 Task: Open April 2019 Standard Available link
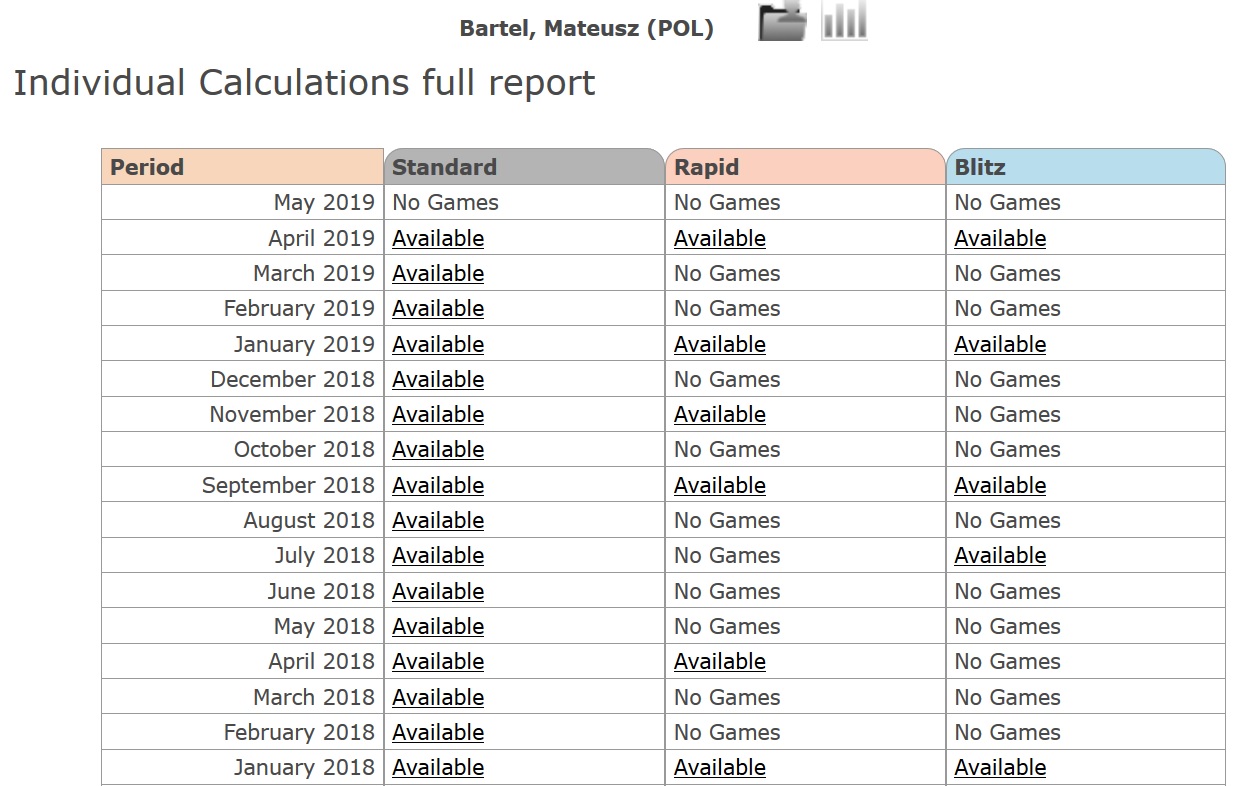coord(438,238)
